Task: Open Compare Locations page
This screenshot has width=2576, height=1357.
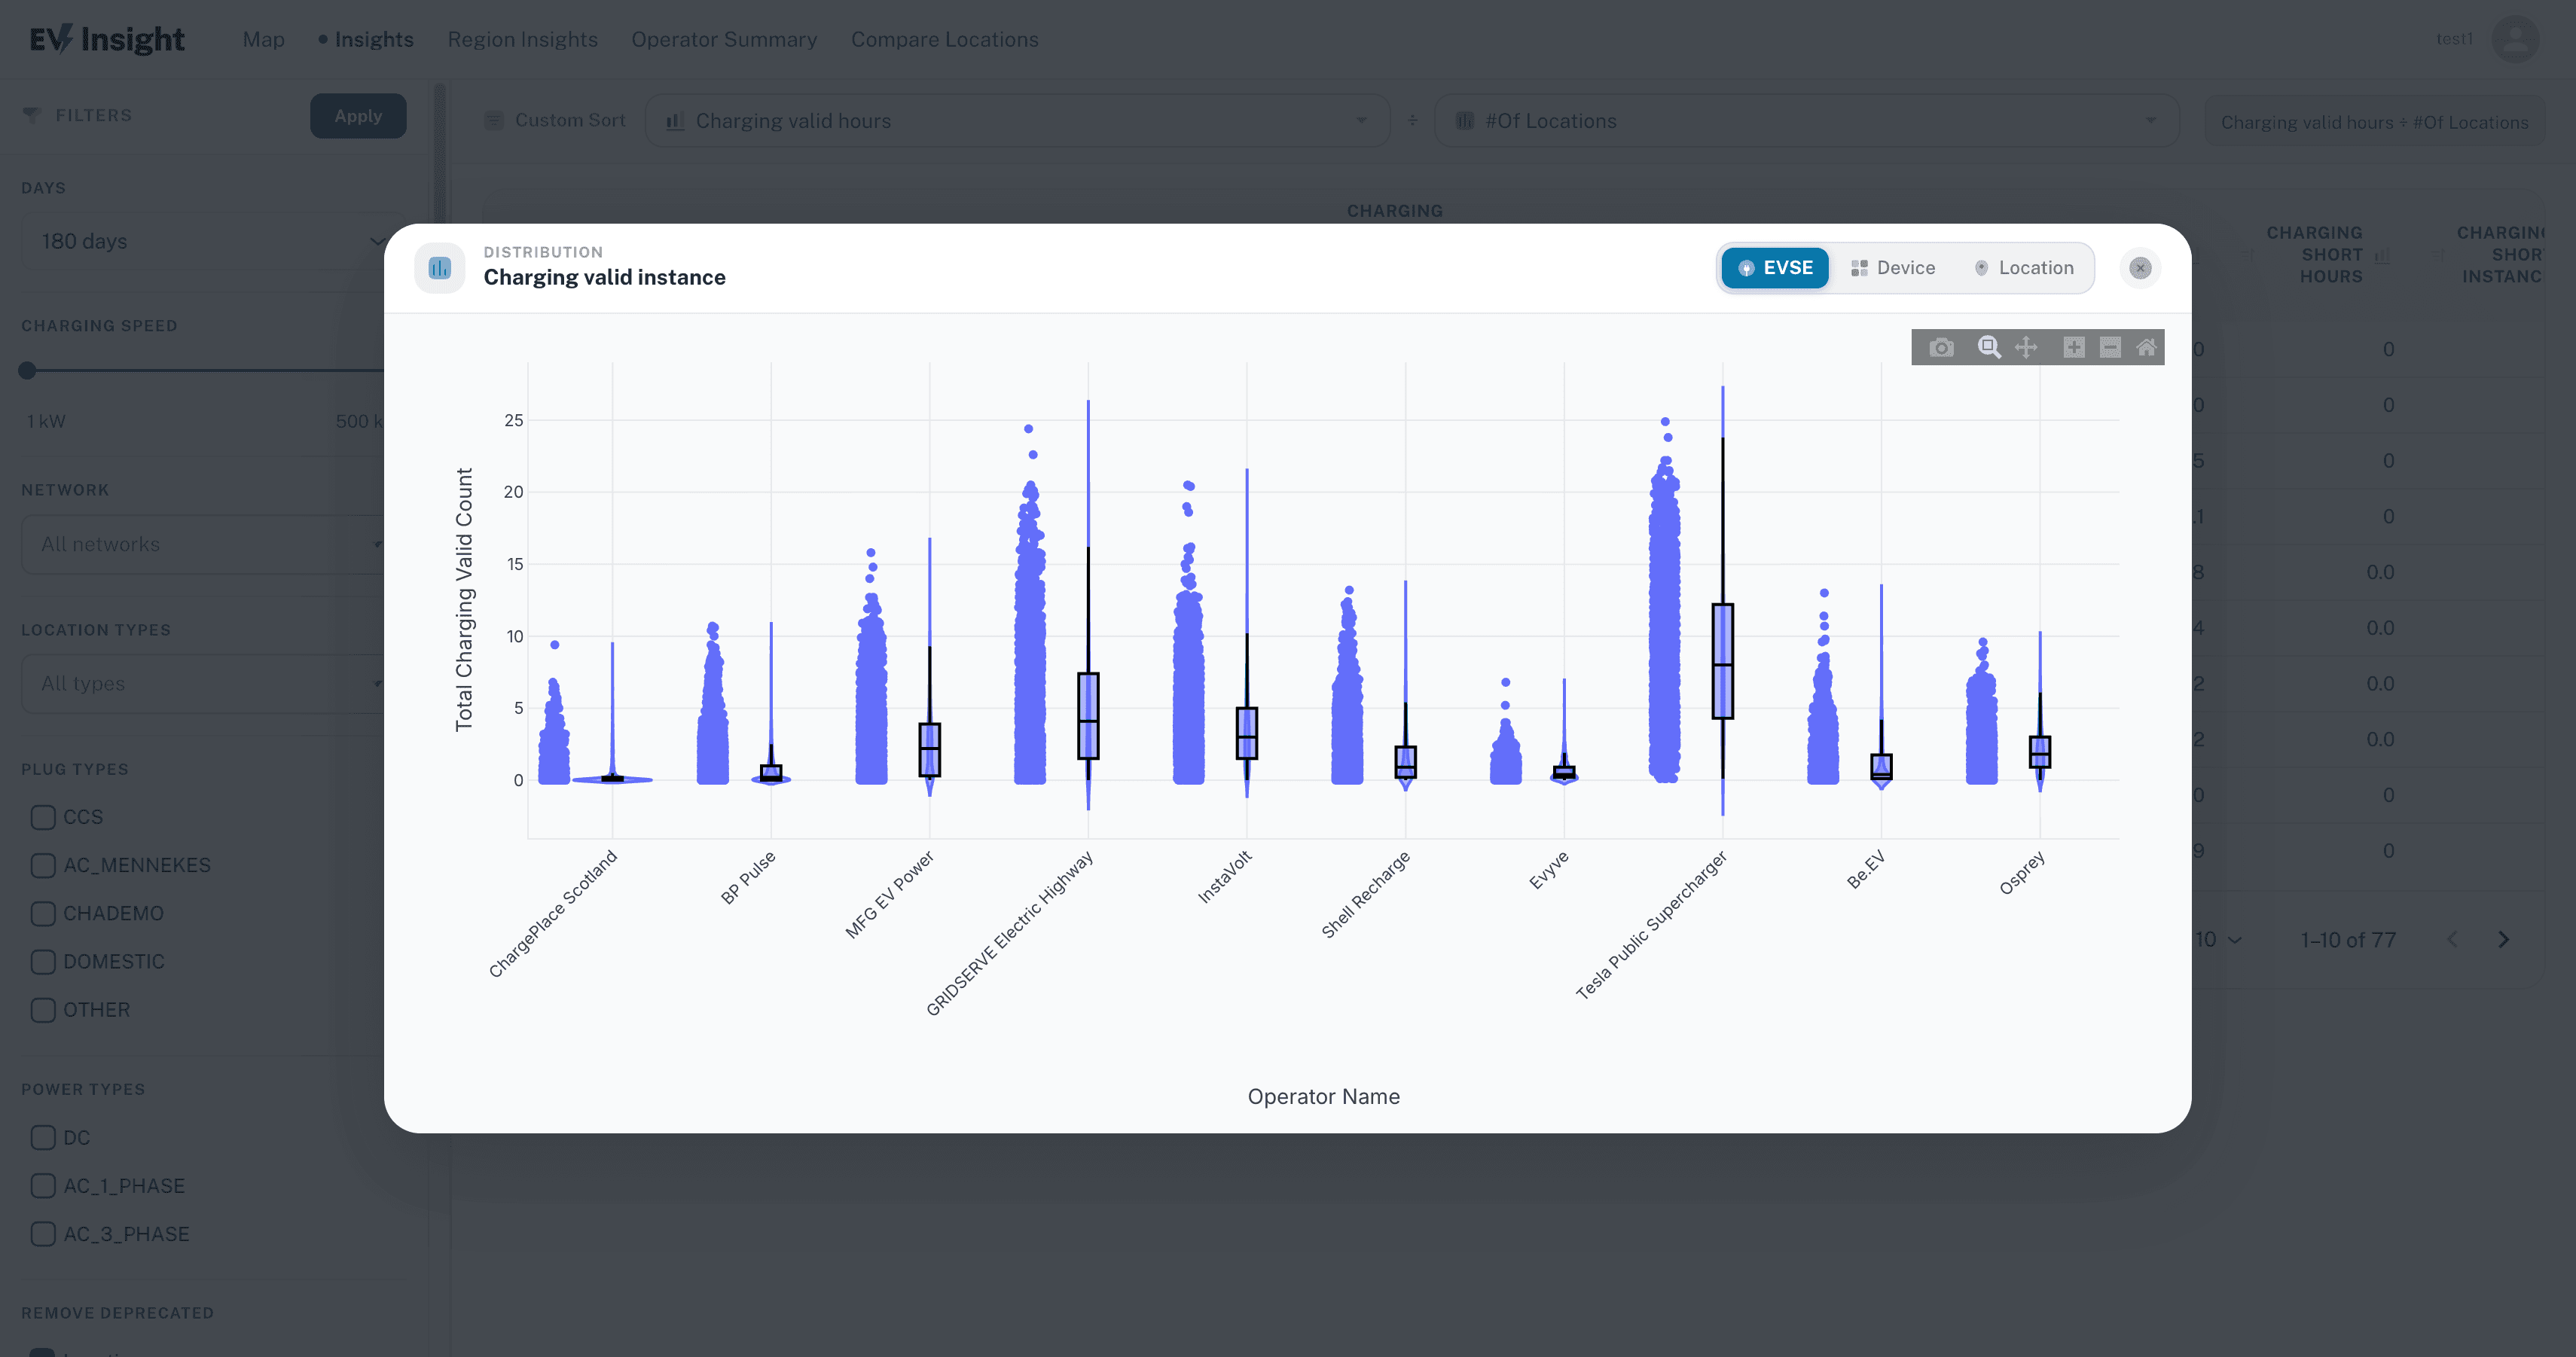Action: (x=944, y=39)
